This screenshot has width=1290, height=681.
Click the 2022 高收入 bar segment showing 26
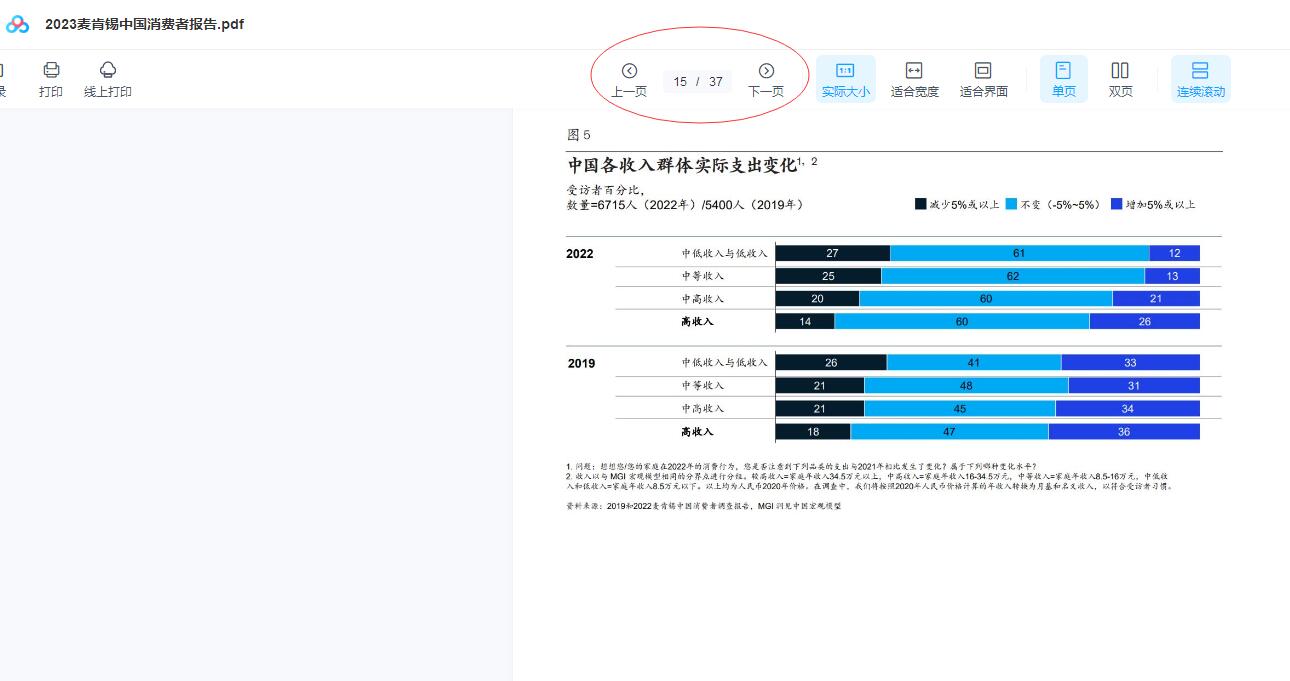[1144, 321]
